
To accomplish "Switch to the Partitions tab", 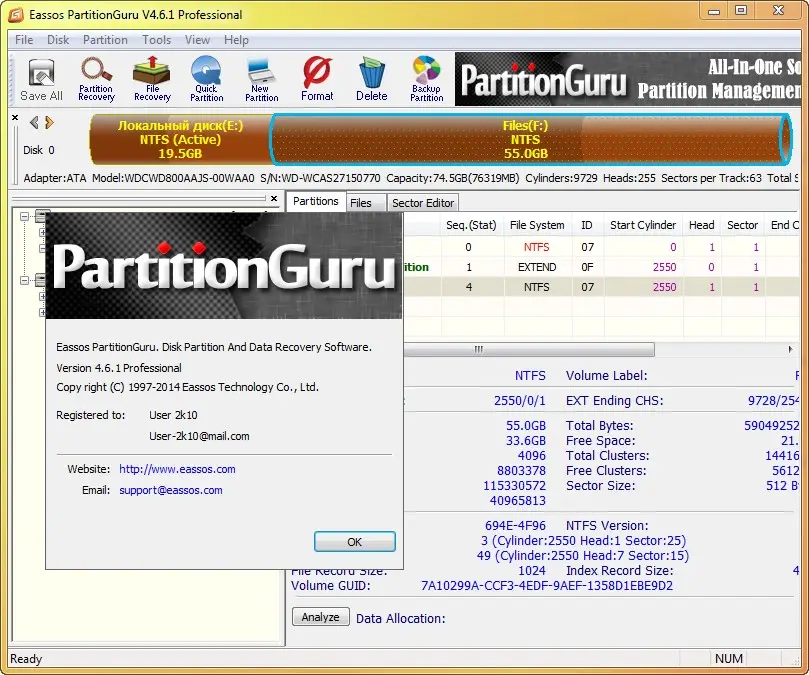I will coord(315,201).
